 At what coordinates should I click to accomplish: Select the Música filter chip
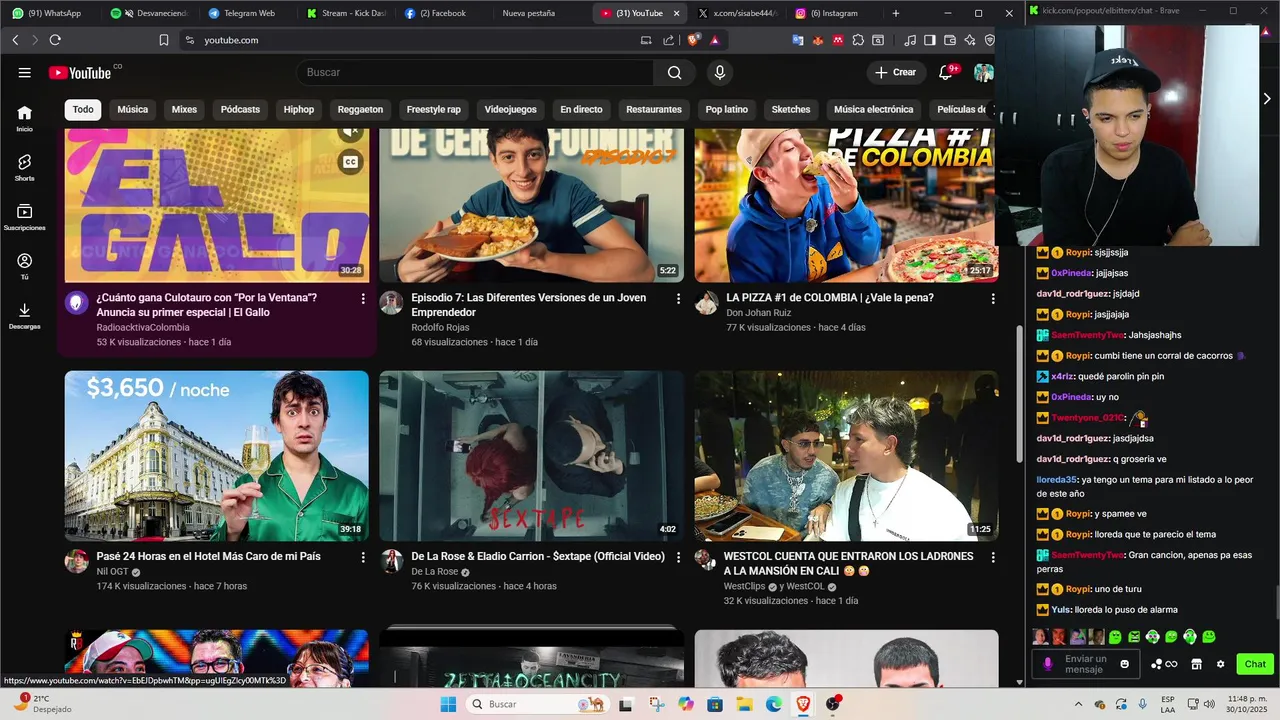coord(132,110)
